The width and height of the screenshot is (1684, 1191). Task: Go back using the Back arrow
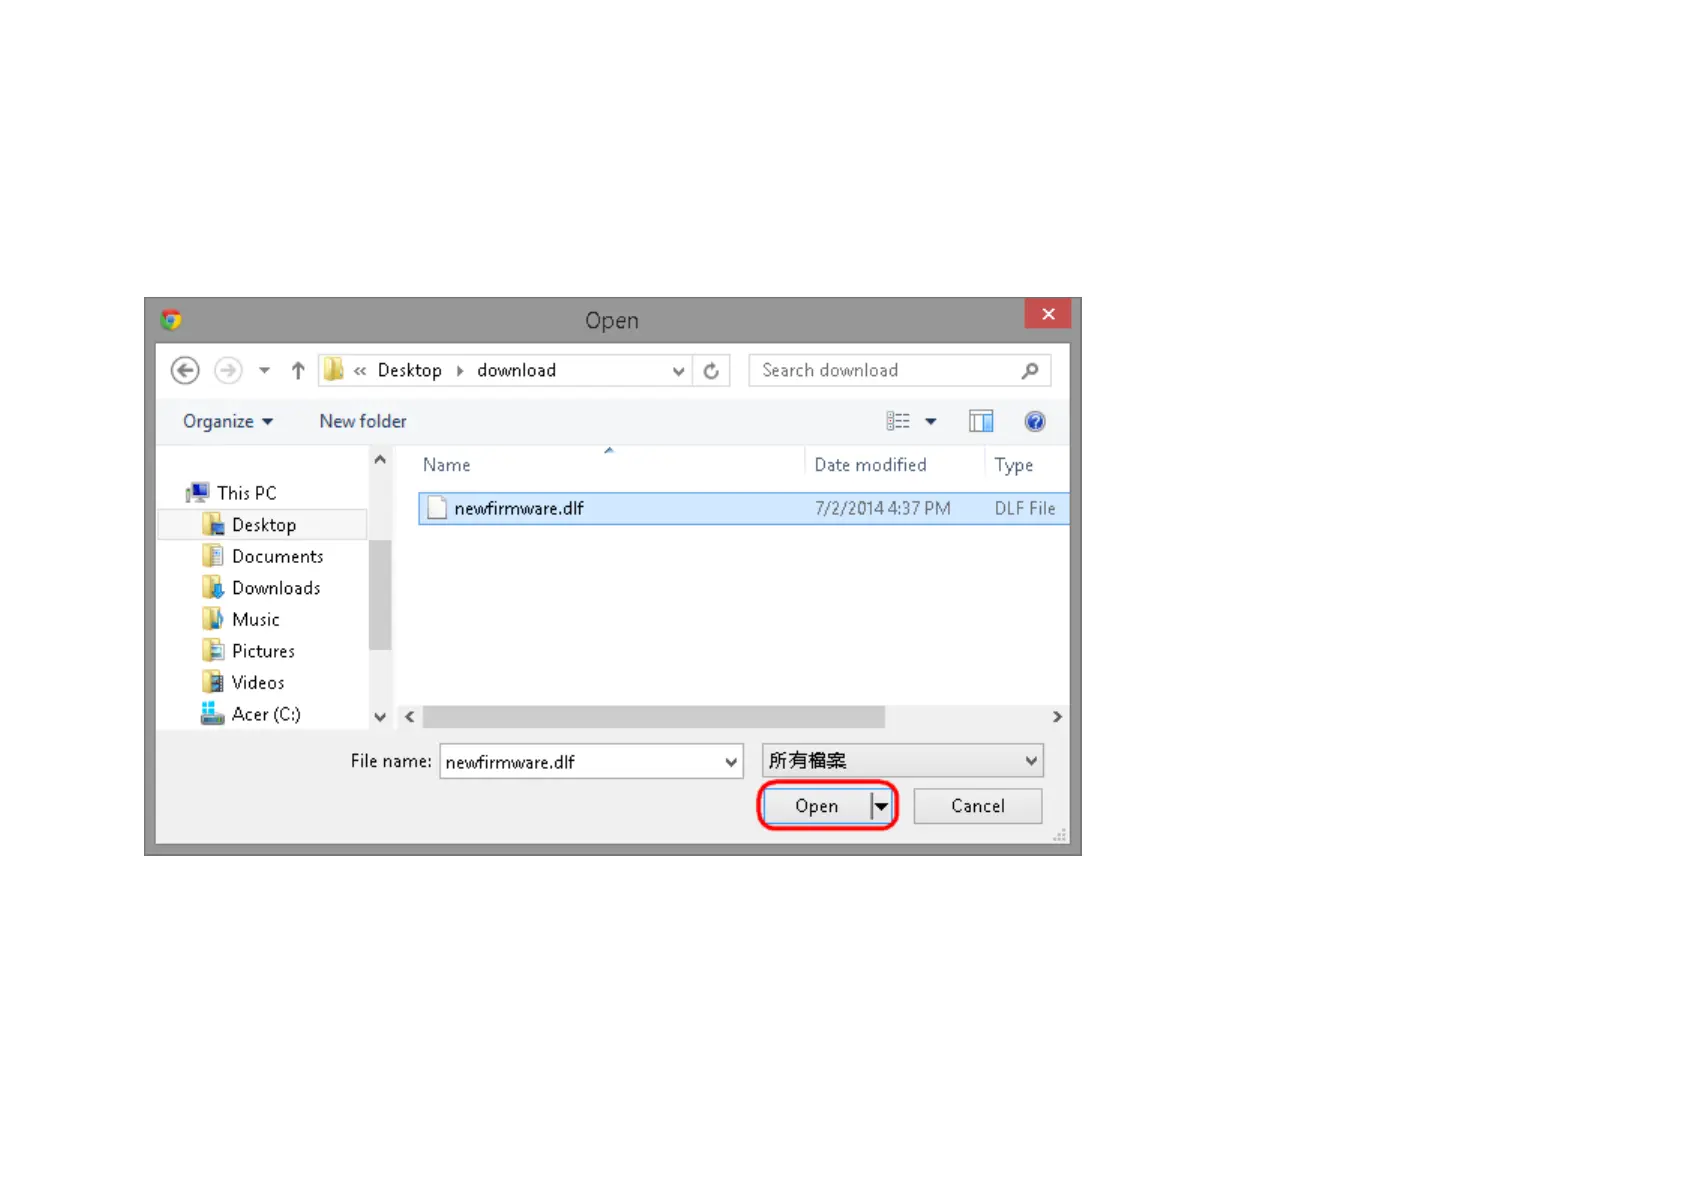185,371
